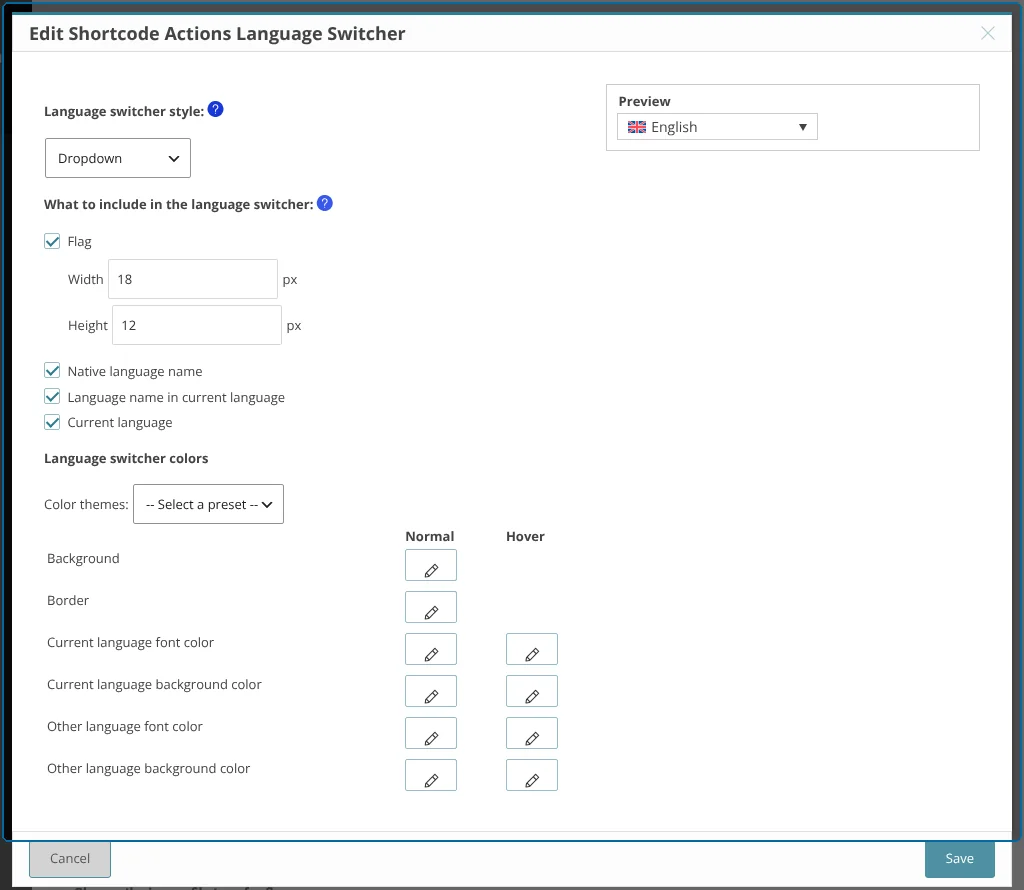Focus the flag Width input field
This screenshot has width=1024, height=890.
point(193,279)
